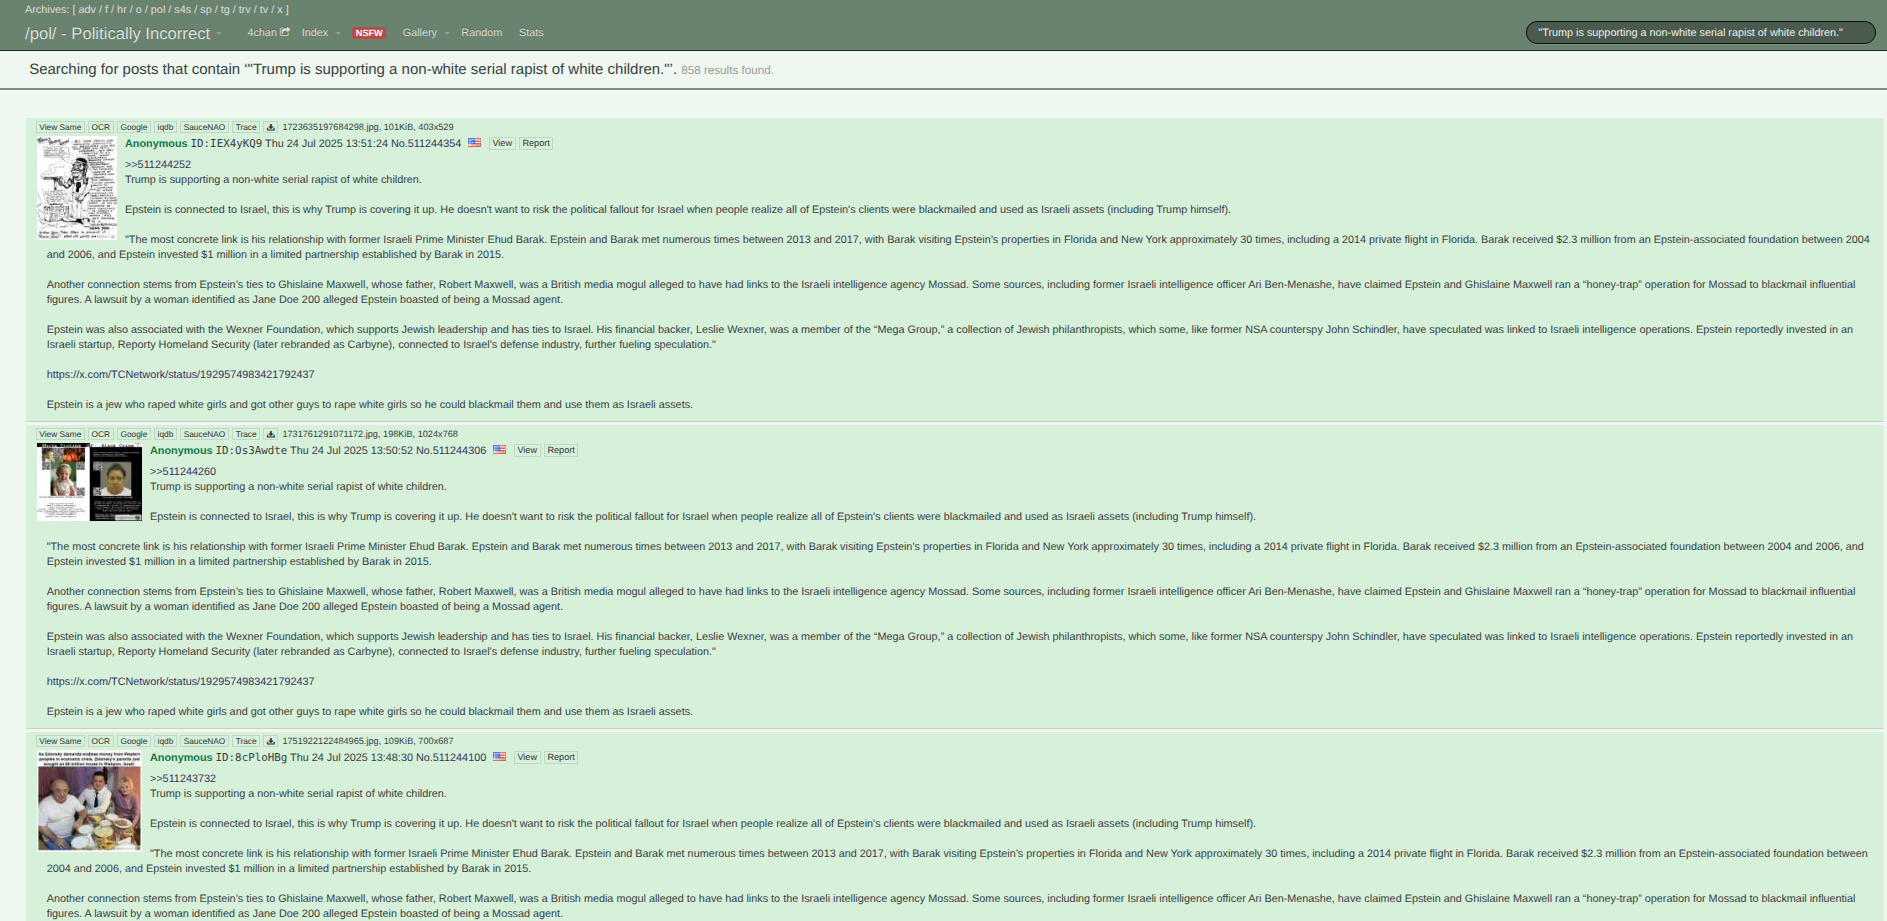This screenshot has width=1887, height=921.
Task: Open thumbnail of post No.511244100
Action: [89, 800]
